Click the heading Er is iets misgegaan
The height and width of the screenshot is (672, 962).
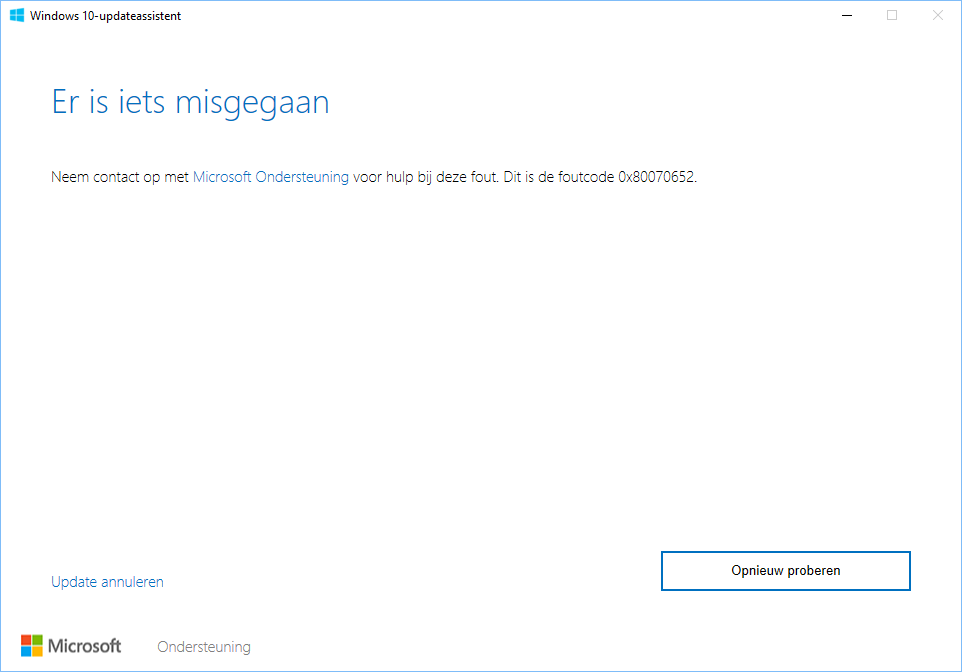tap(190, 102)
